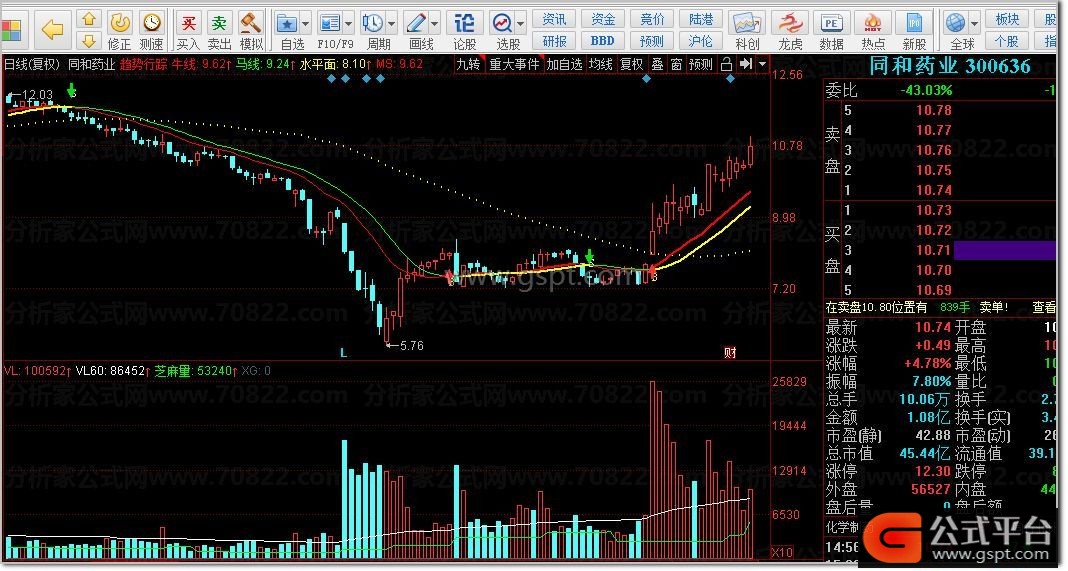Click the 周期 period clock icon
Screen dimensions: 1068x571
coord(373,25)
